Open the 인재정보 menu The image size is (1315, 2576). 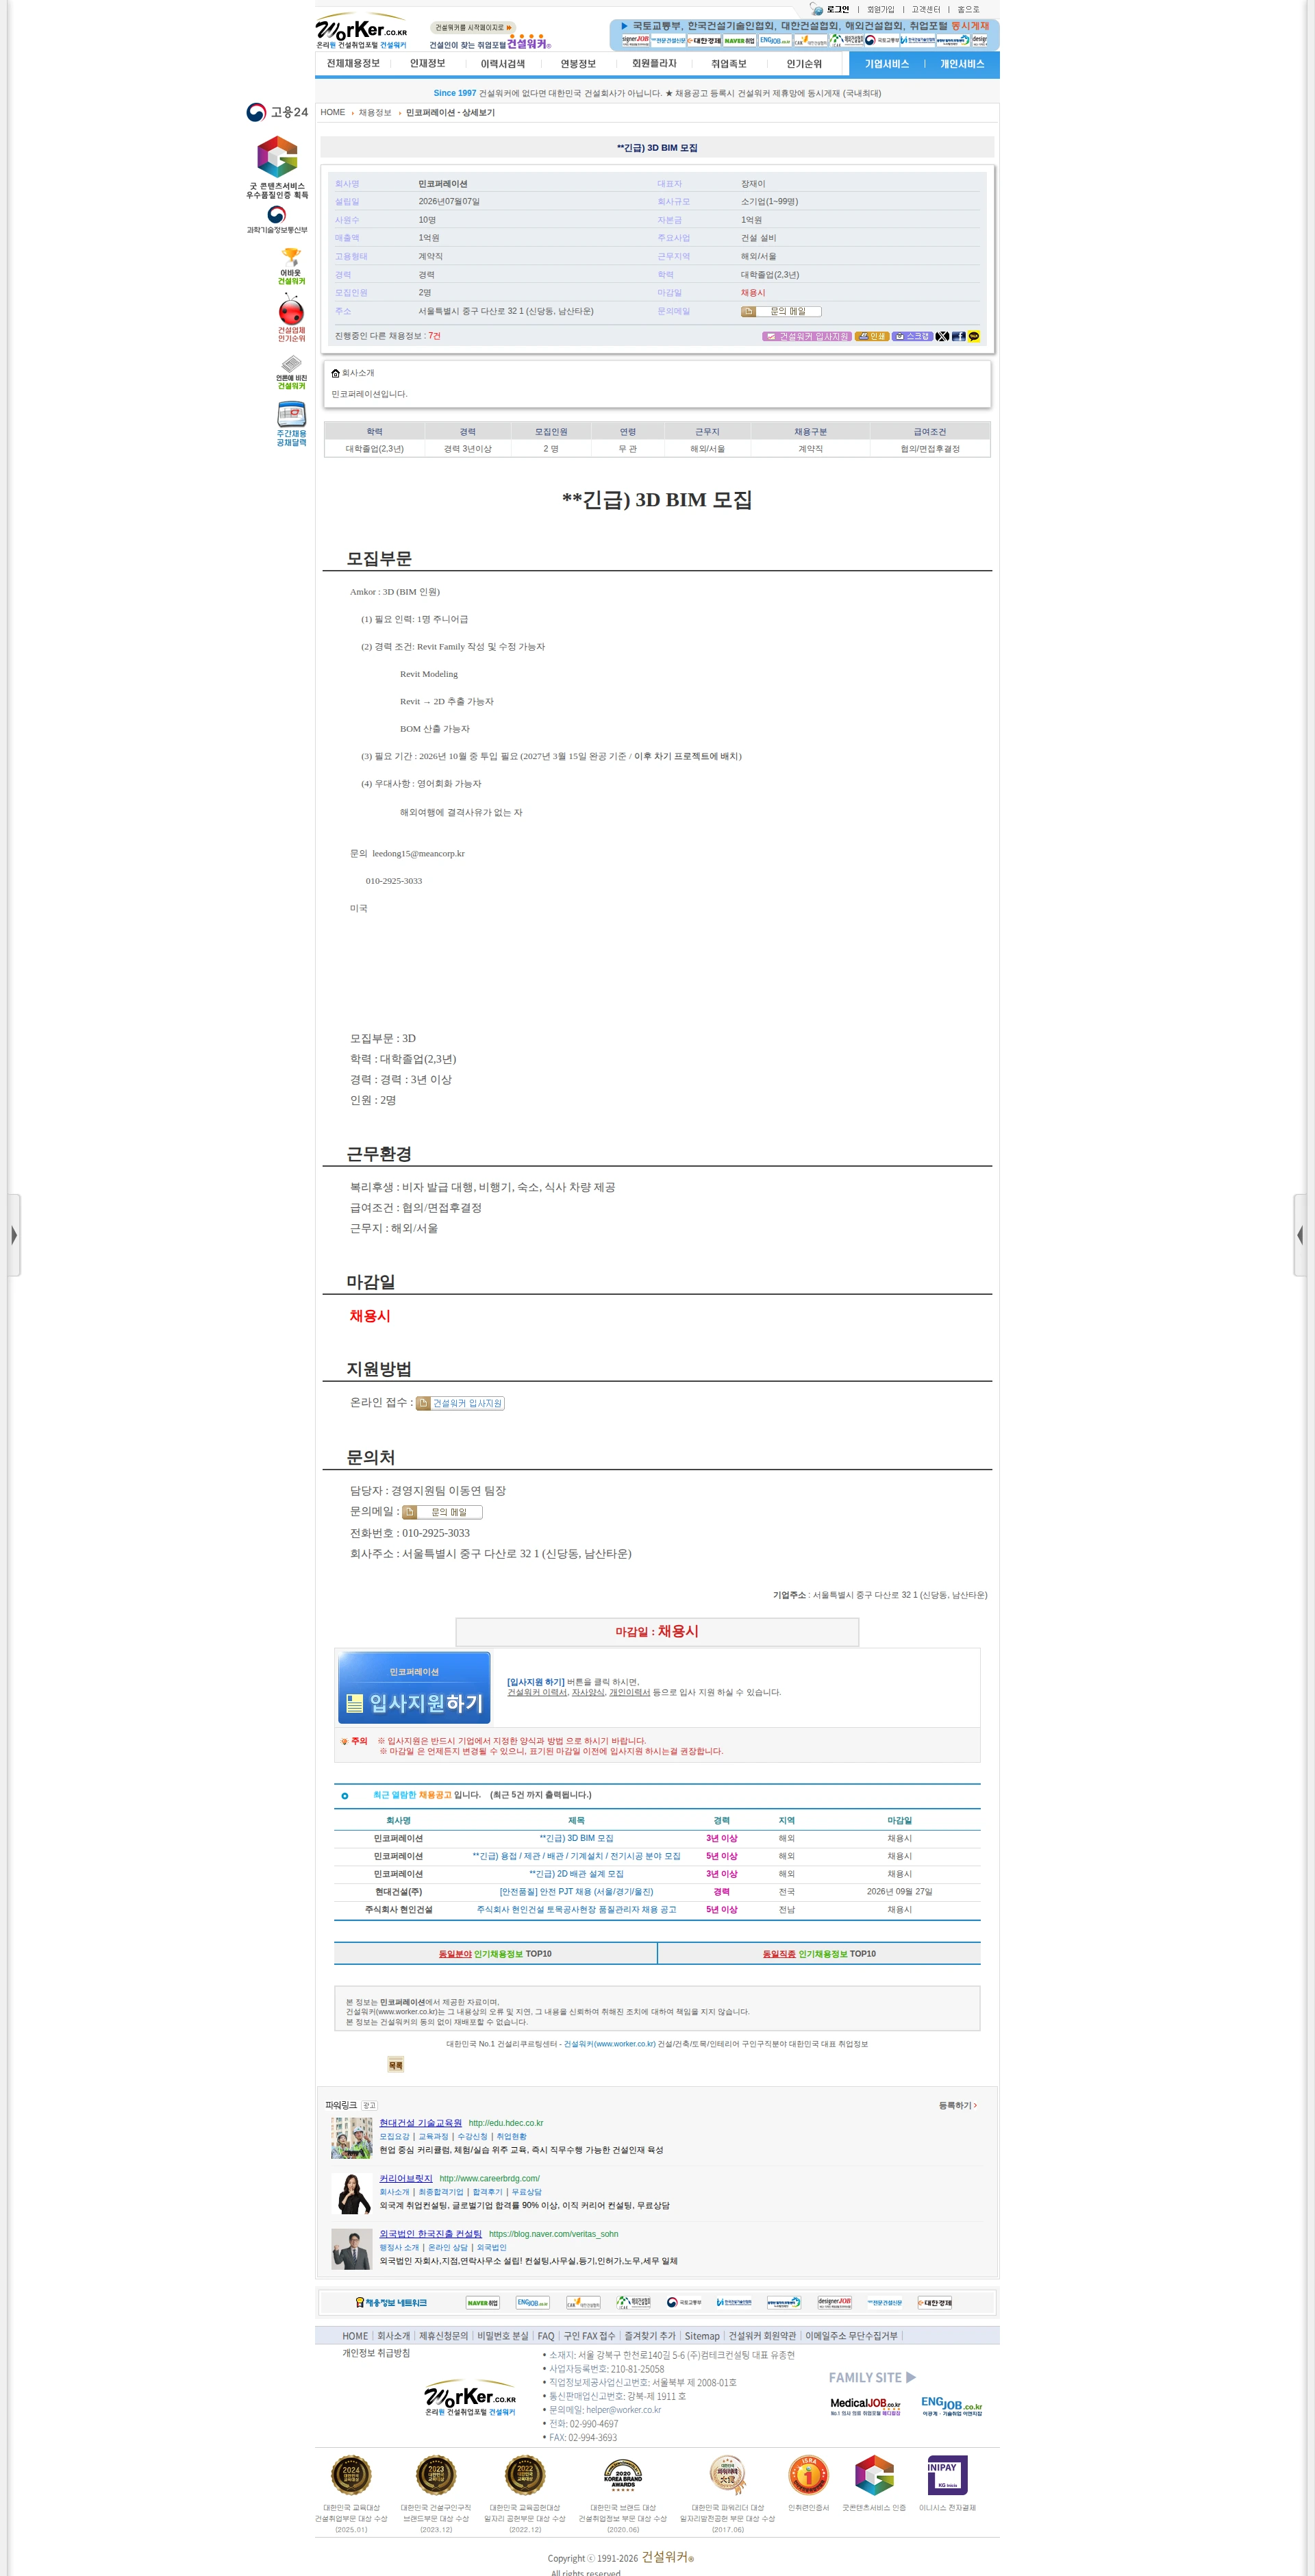[427, 64]
